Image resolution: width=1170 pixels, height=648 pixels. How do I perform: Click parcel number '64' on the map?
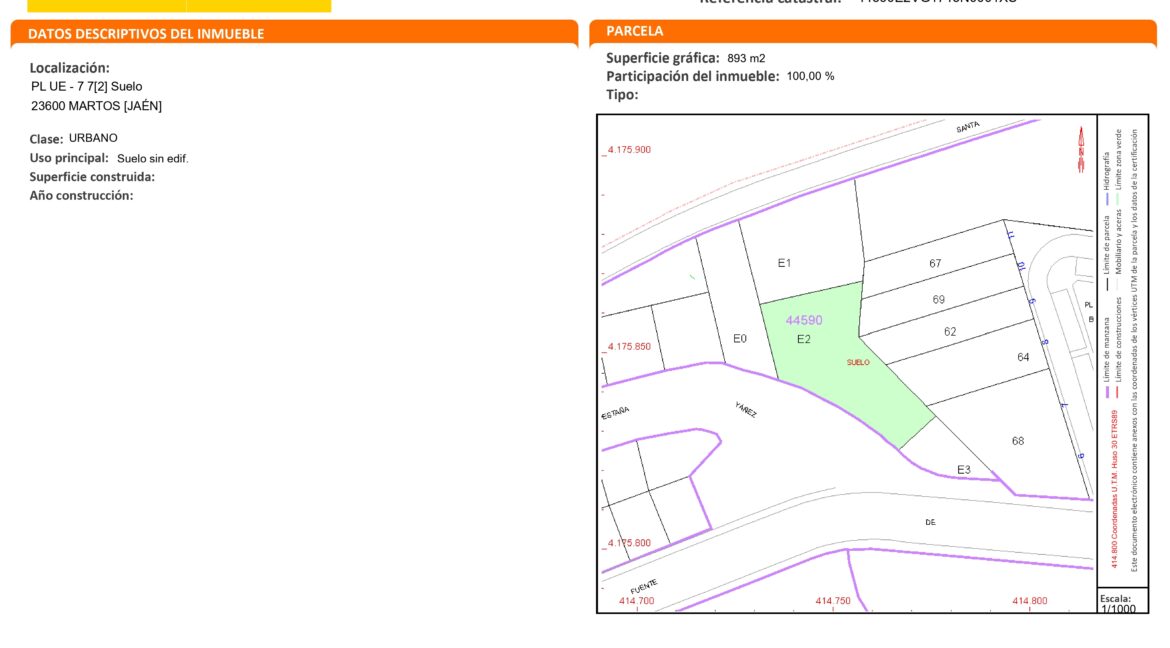[x=1023, y=358]
